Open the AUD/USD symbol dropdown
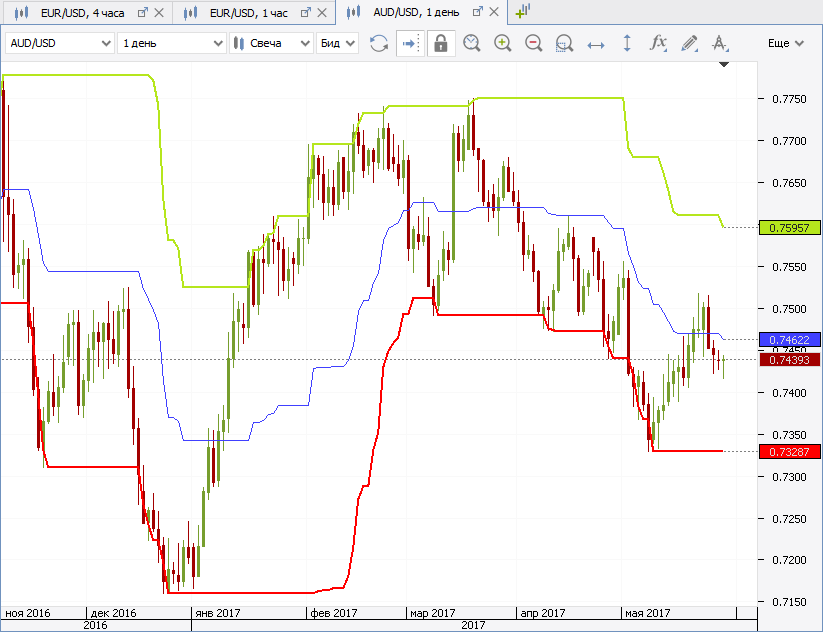Screen dimensions: 823x632 point(60,43)
